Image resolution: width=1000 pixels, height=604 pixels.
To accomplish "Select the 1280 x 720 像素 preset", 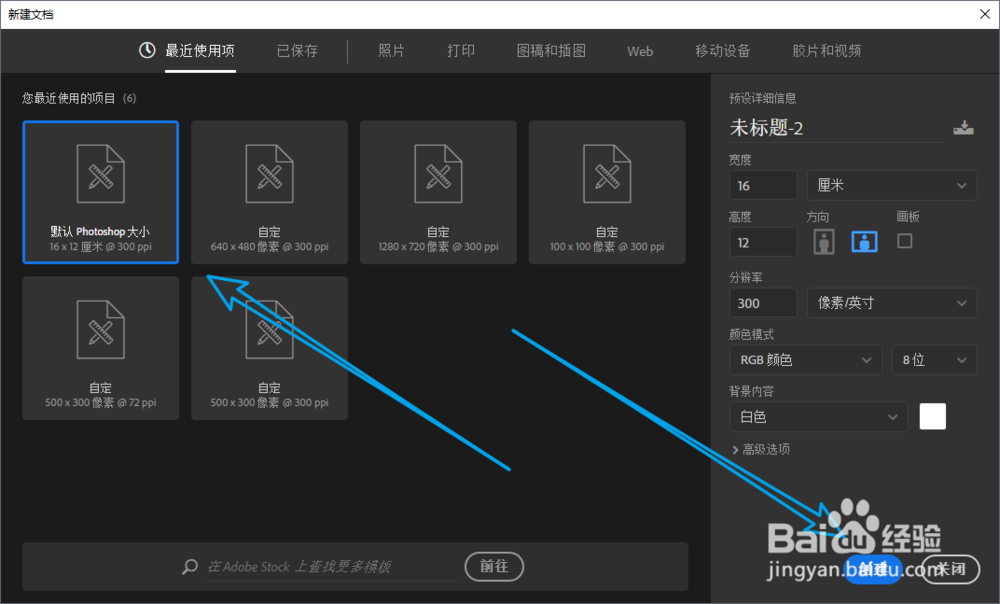I will tap(438, 192).
